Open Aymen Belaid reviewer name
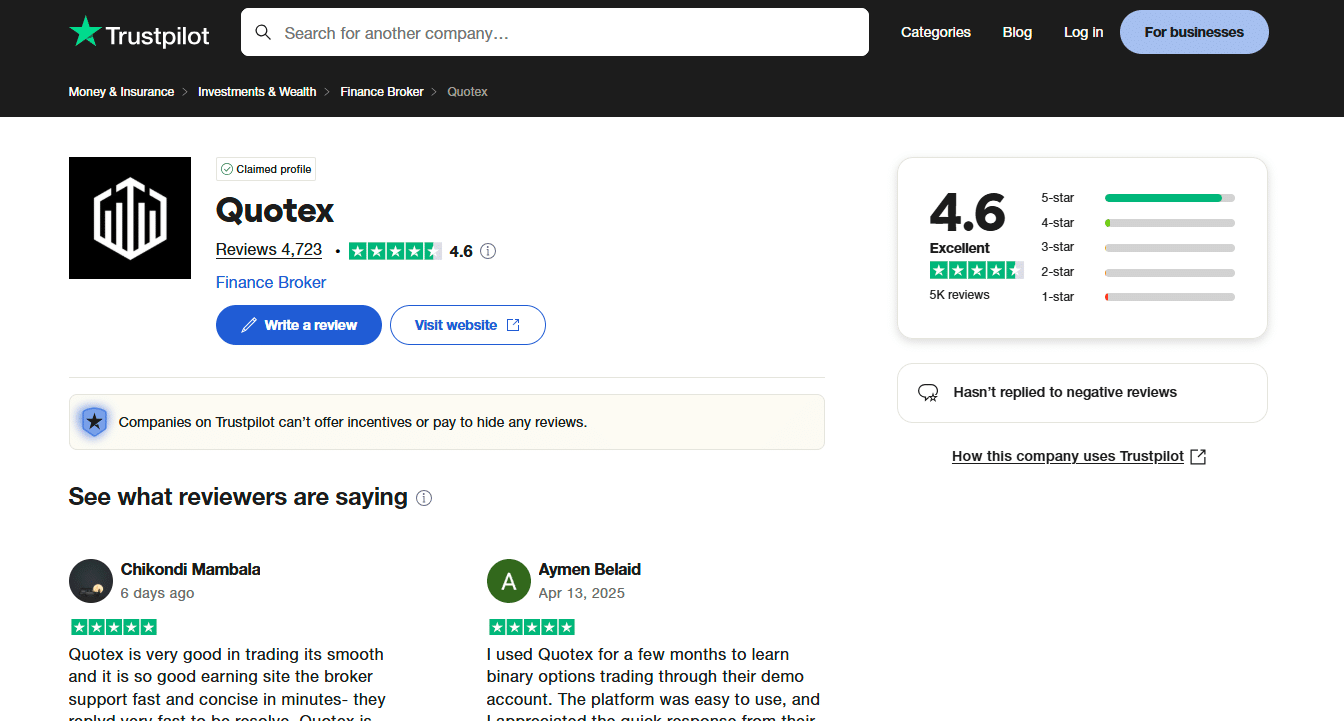1344x721 pixels. tap(589, 569)
